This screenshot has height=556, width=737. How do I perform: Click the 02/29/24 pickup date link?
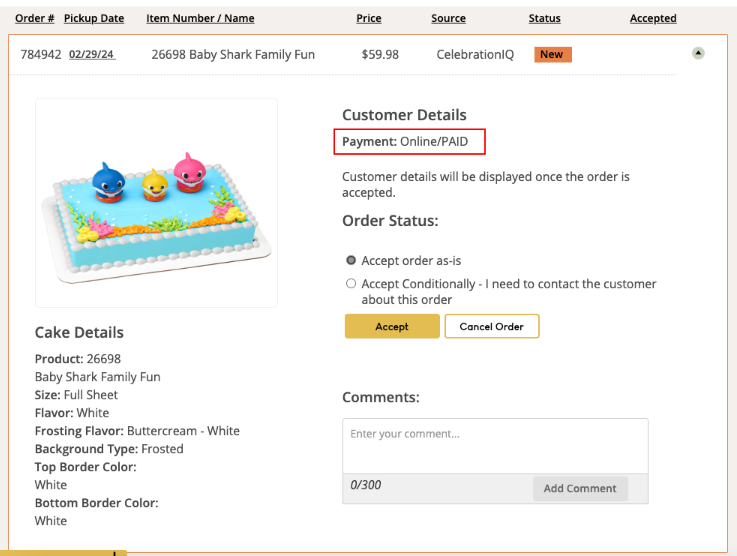92,54
